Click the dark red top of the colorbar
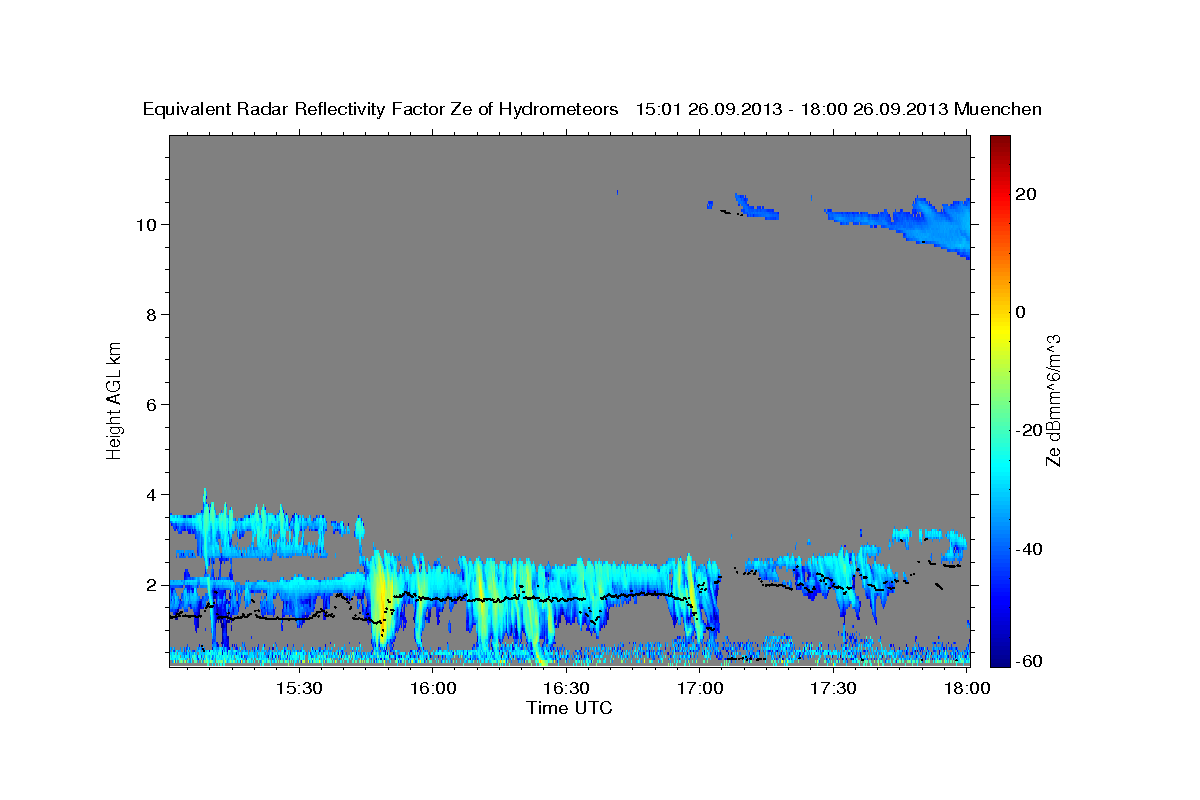 [x=1000, y=142]
